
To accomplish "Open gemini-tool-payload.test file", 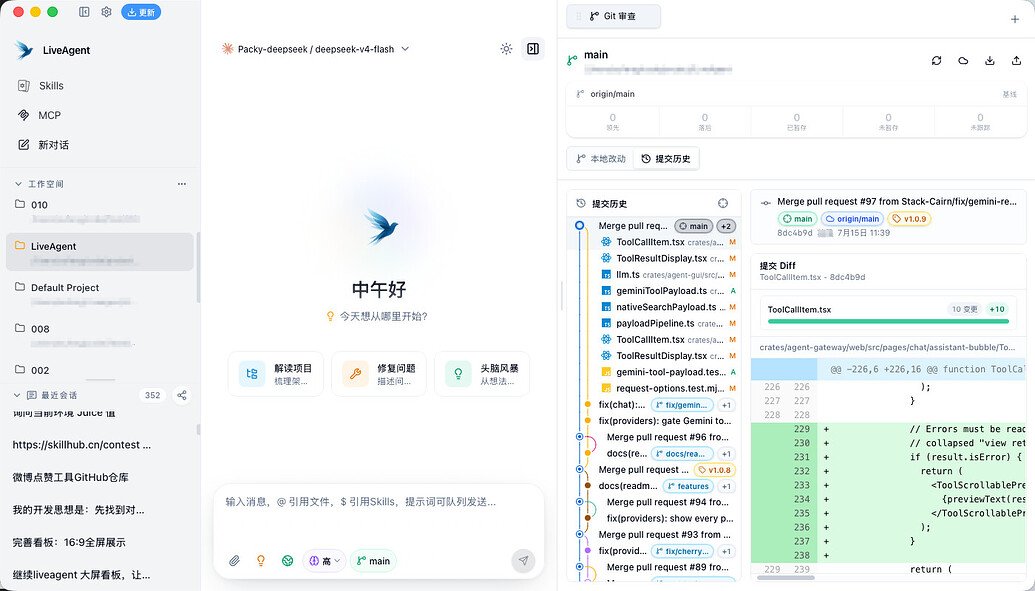I will pyautogui.click(x=667, y=372).
